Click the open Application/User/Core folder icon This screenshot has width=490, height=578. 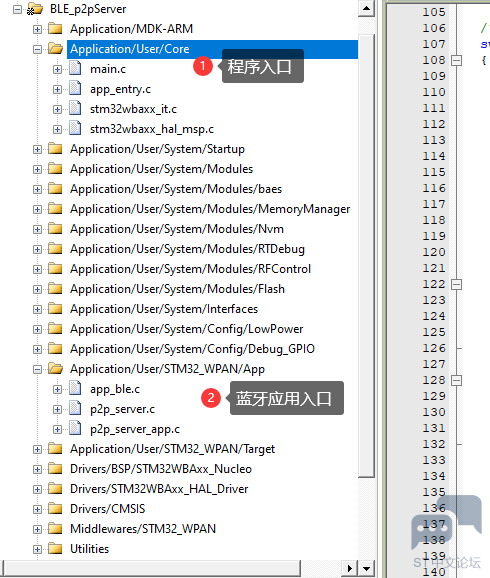click(x=55, y=49)
